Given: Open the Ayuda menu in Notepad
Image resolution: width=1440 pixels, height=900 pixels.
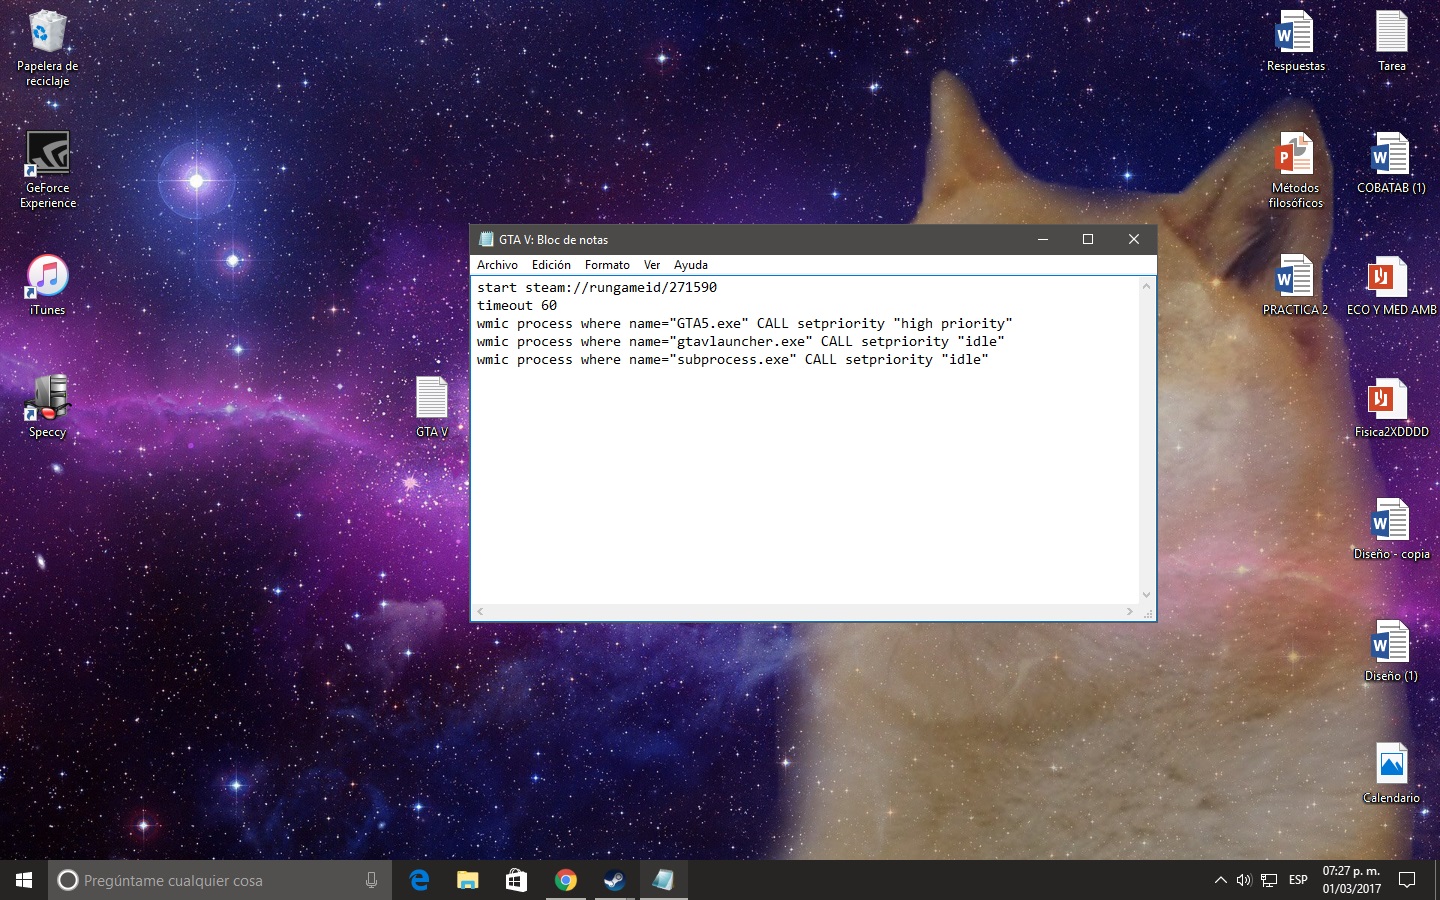Looking at the screenshot, I should (691, 265).
